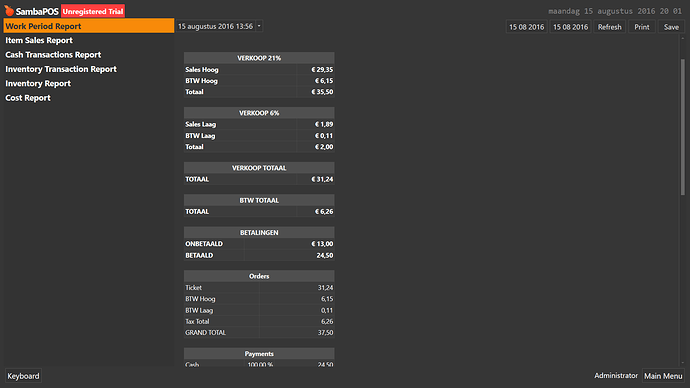Save the report
The height and width of the screenshot is (388, 690).
click(671, 27)
